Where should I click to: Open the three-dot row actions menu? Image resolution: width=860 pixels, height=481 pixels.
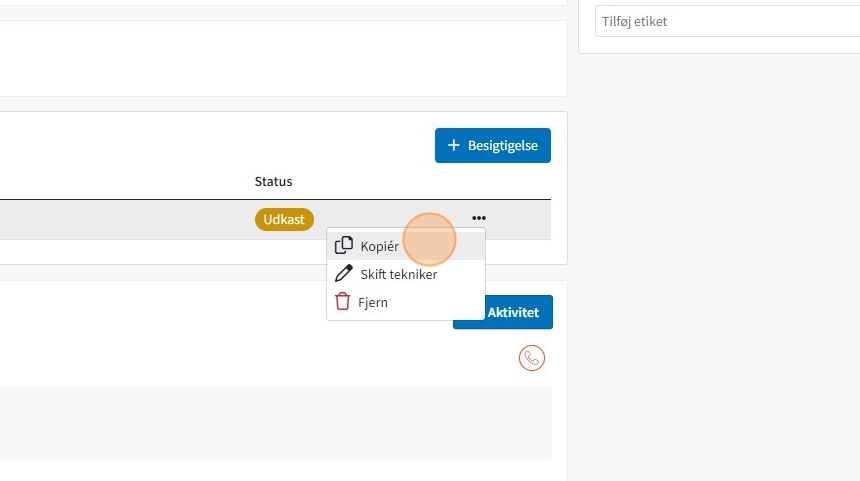[479, 218]
